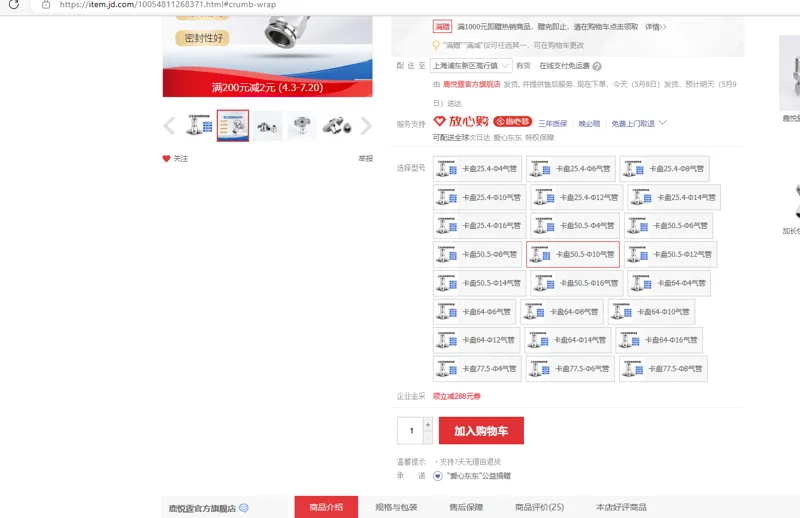Choose the selected 卡盘50.5-Φ10气管 option
The width and height of the screenshot is (800, 518).
tap(573, 254)
